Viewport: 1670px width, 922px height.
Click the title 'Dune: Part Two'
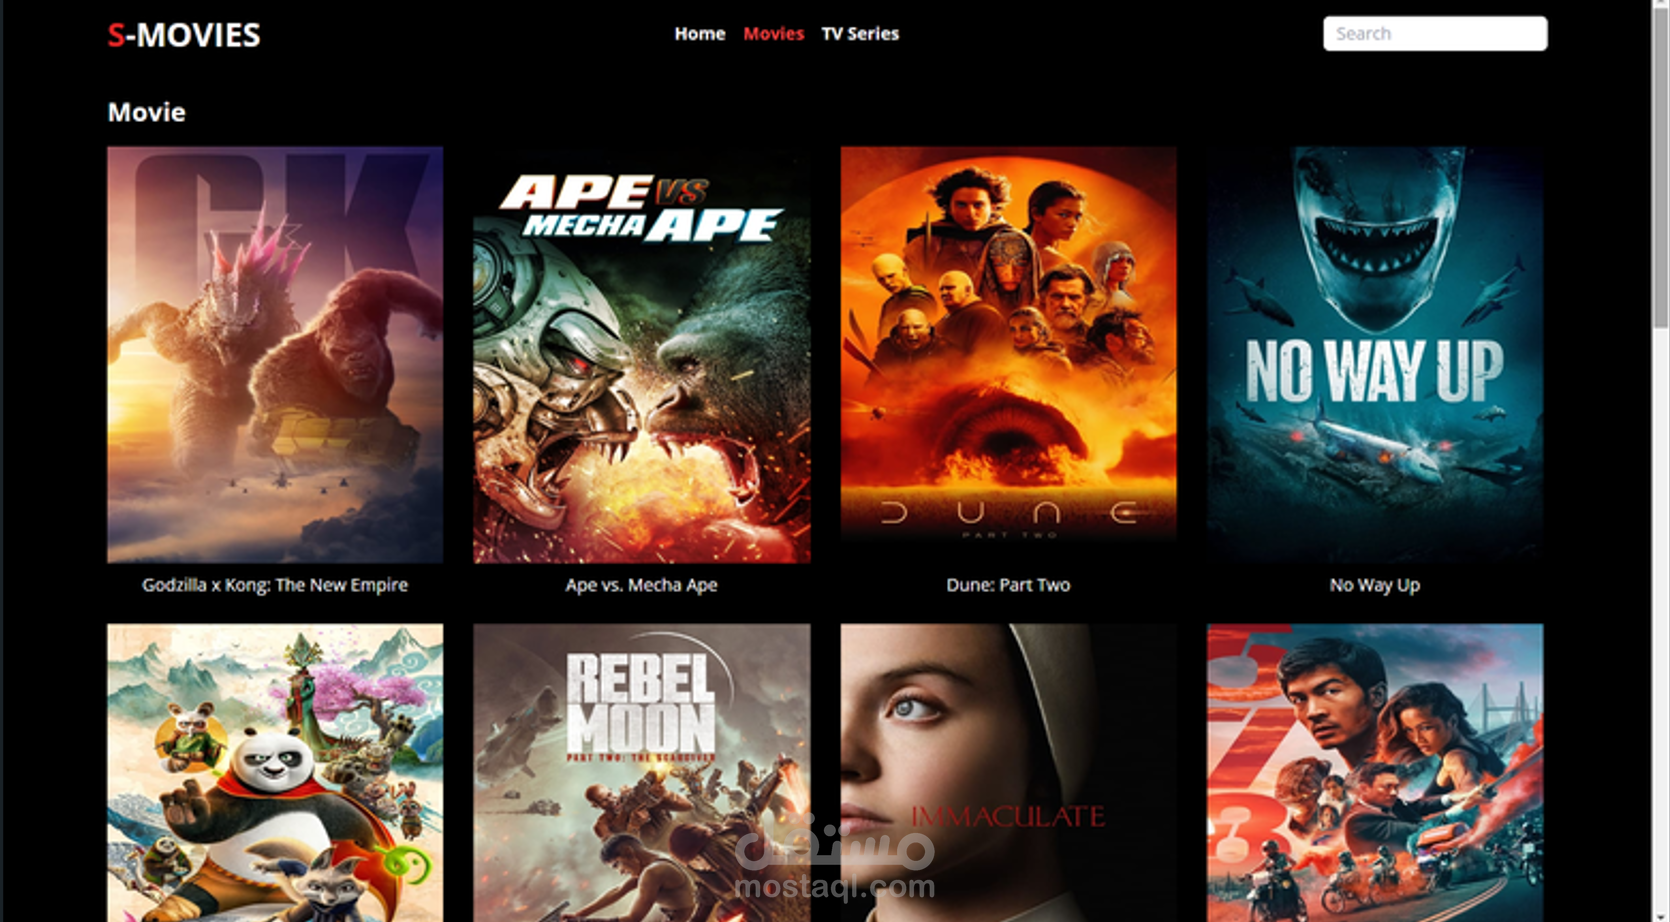[1008, 585]
